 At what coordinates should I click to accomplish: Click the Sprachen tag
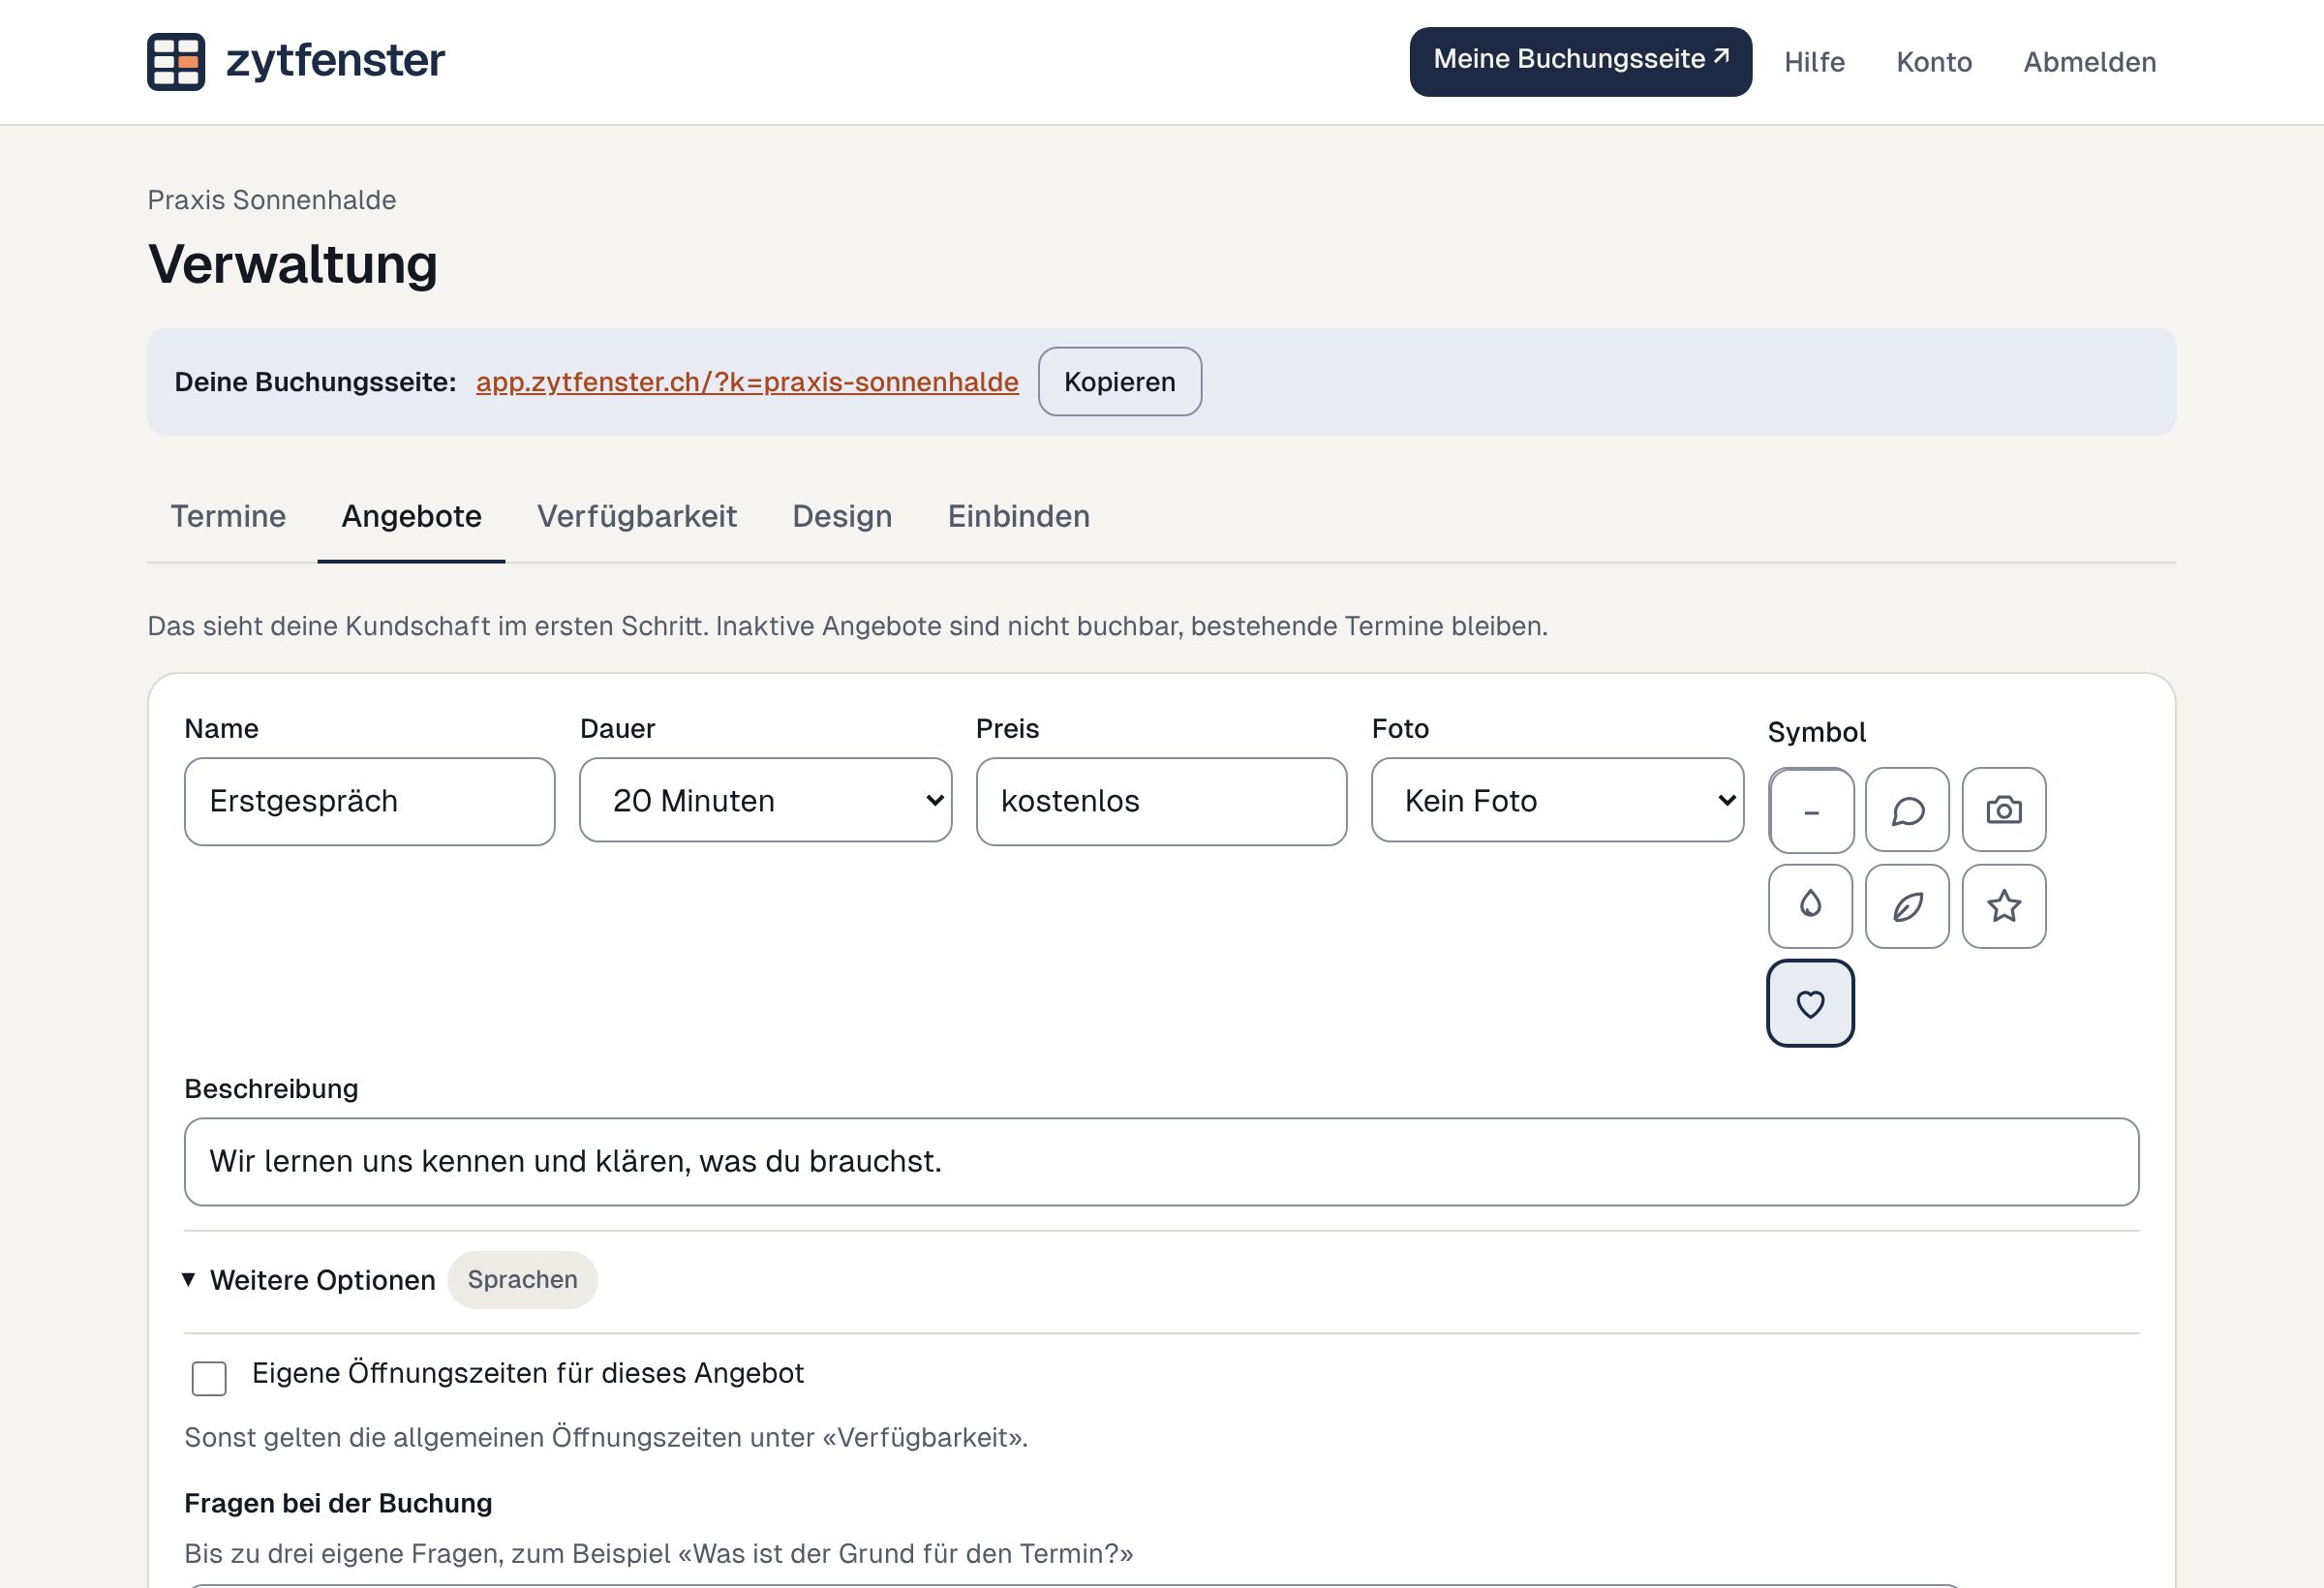tap(522, 1280)
